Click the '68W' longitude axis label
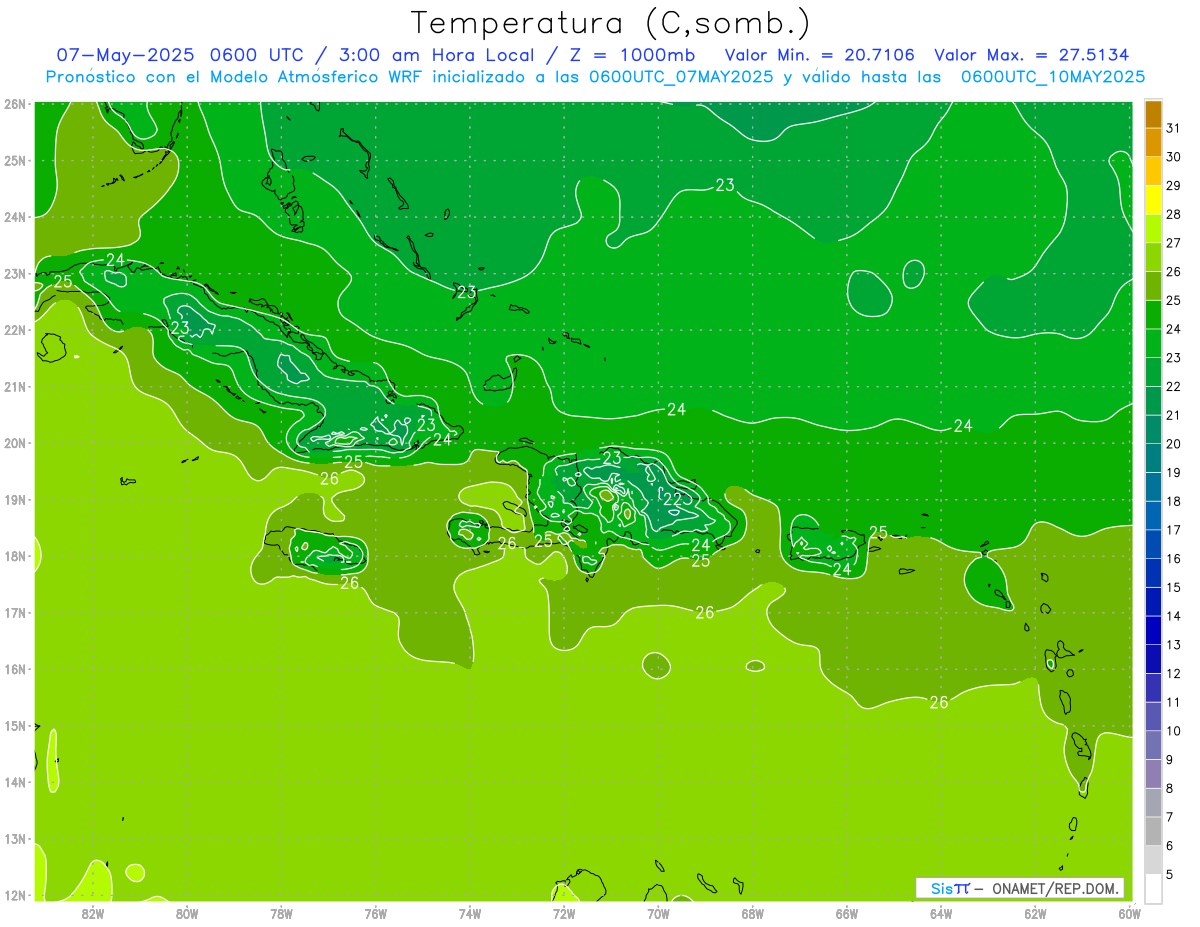Image resolution: width=1200 pixels, height=927 pixels. (x=753, y=912)
